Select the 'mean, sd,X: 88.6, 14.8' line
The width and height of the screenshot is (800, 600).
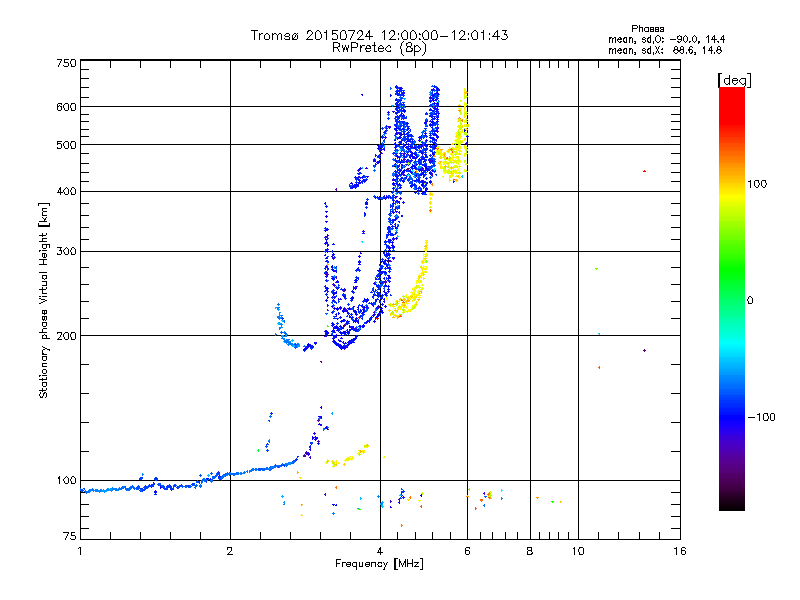665,50
